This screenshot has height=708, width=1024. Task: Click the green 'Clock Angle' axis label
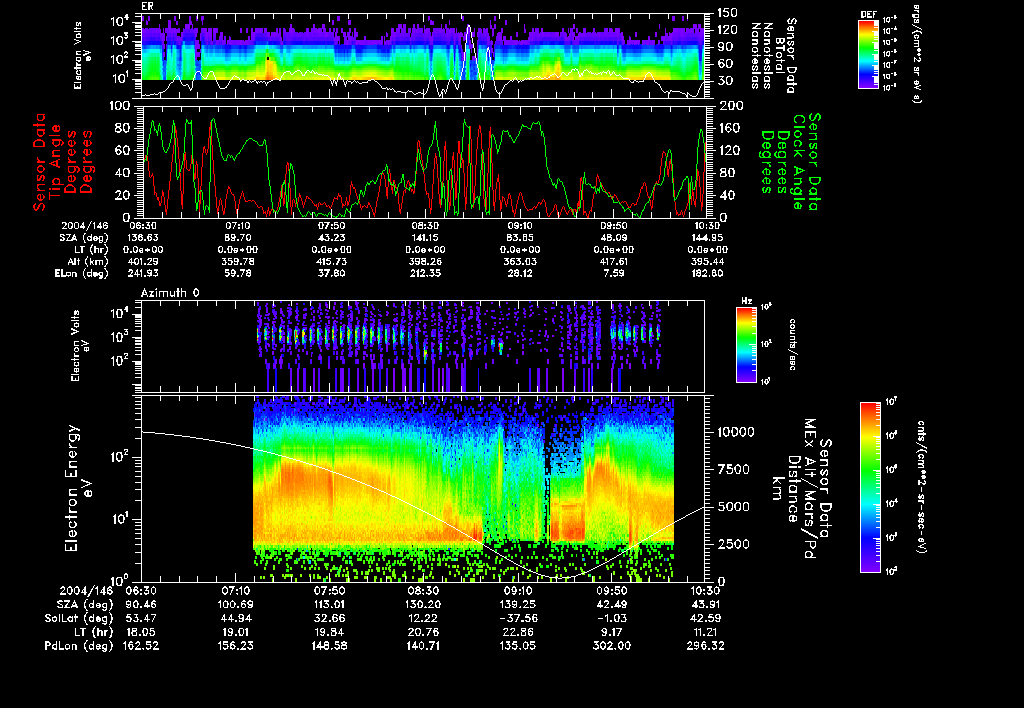click(x=798, y=161)
